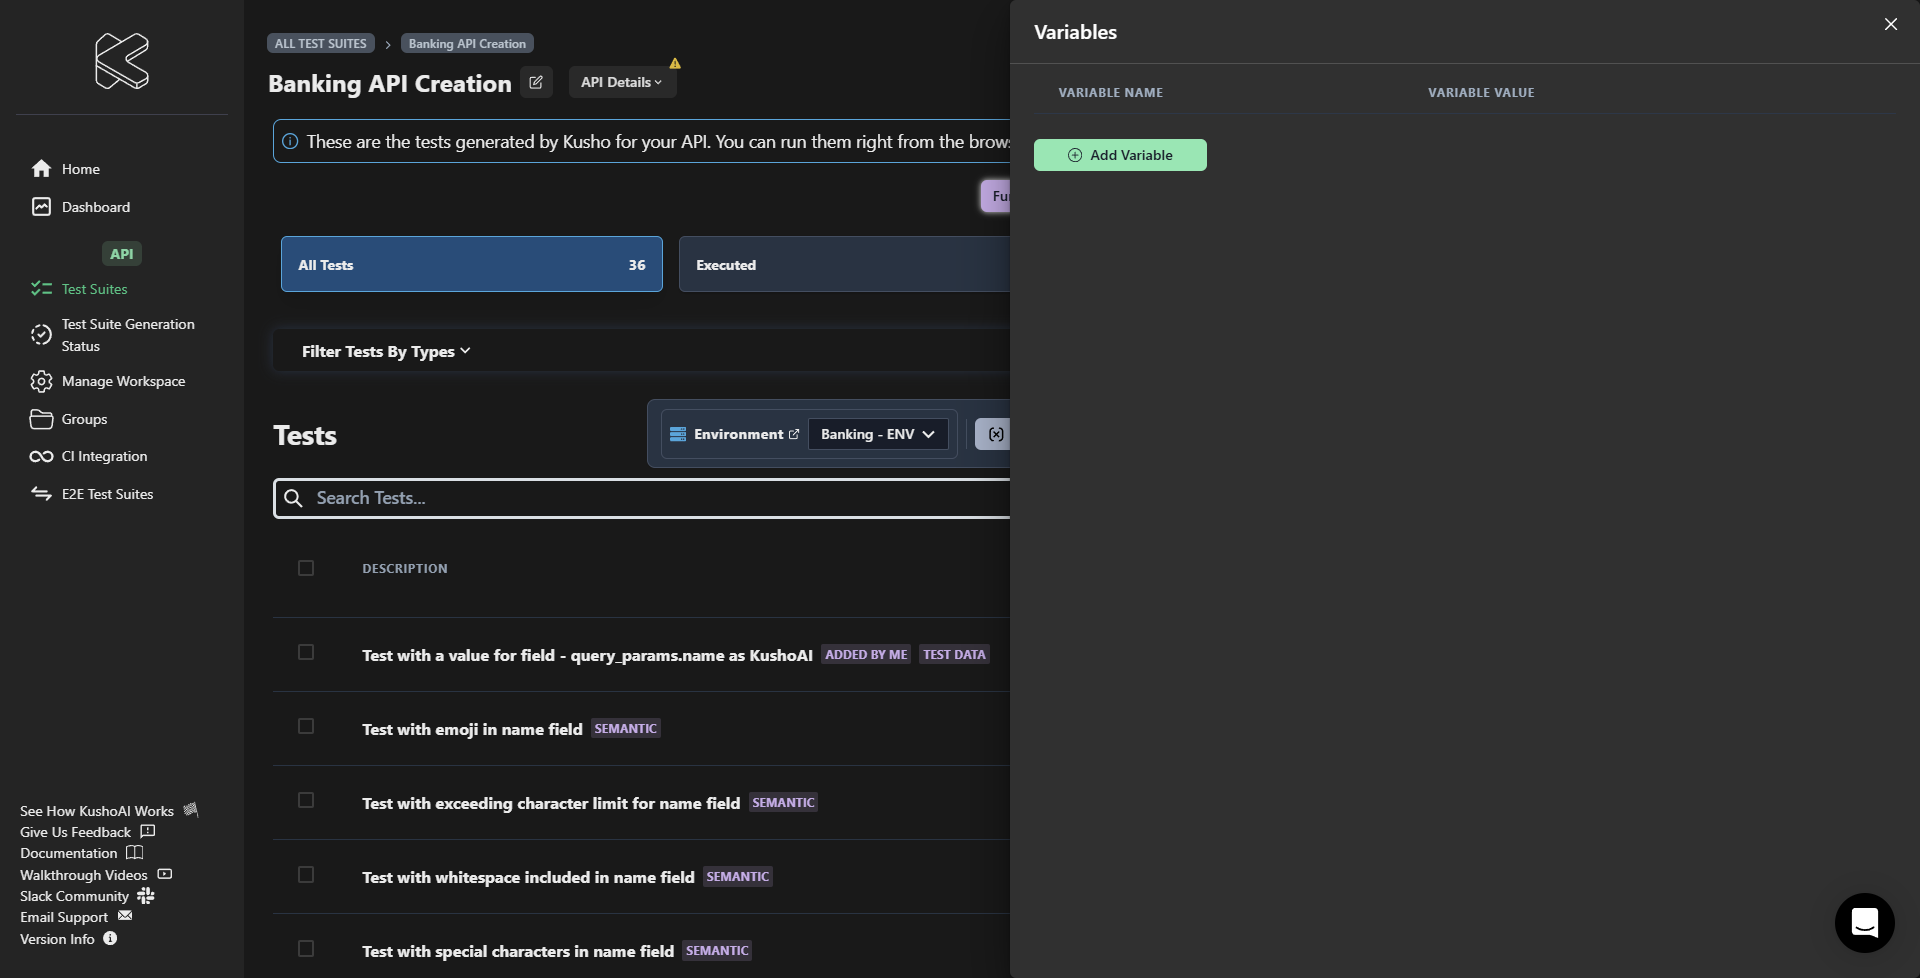The height and width of the screenshot is (978, 1920).
Task: Toggle the select-all tests checkbox
Action: click(306, 568)
